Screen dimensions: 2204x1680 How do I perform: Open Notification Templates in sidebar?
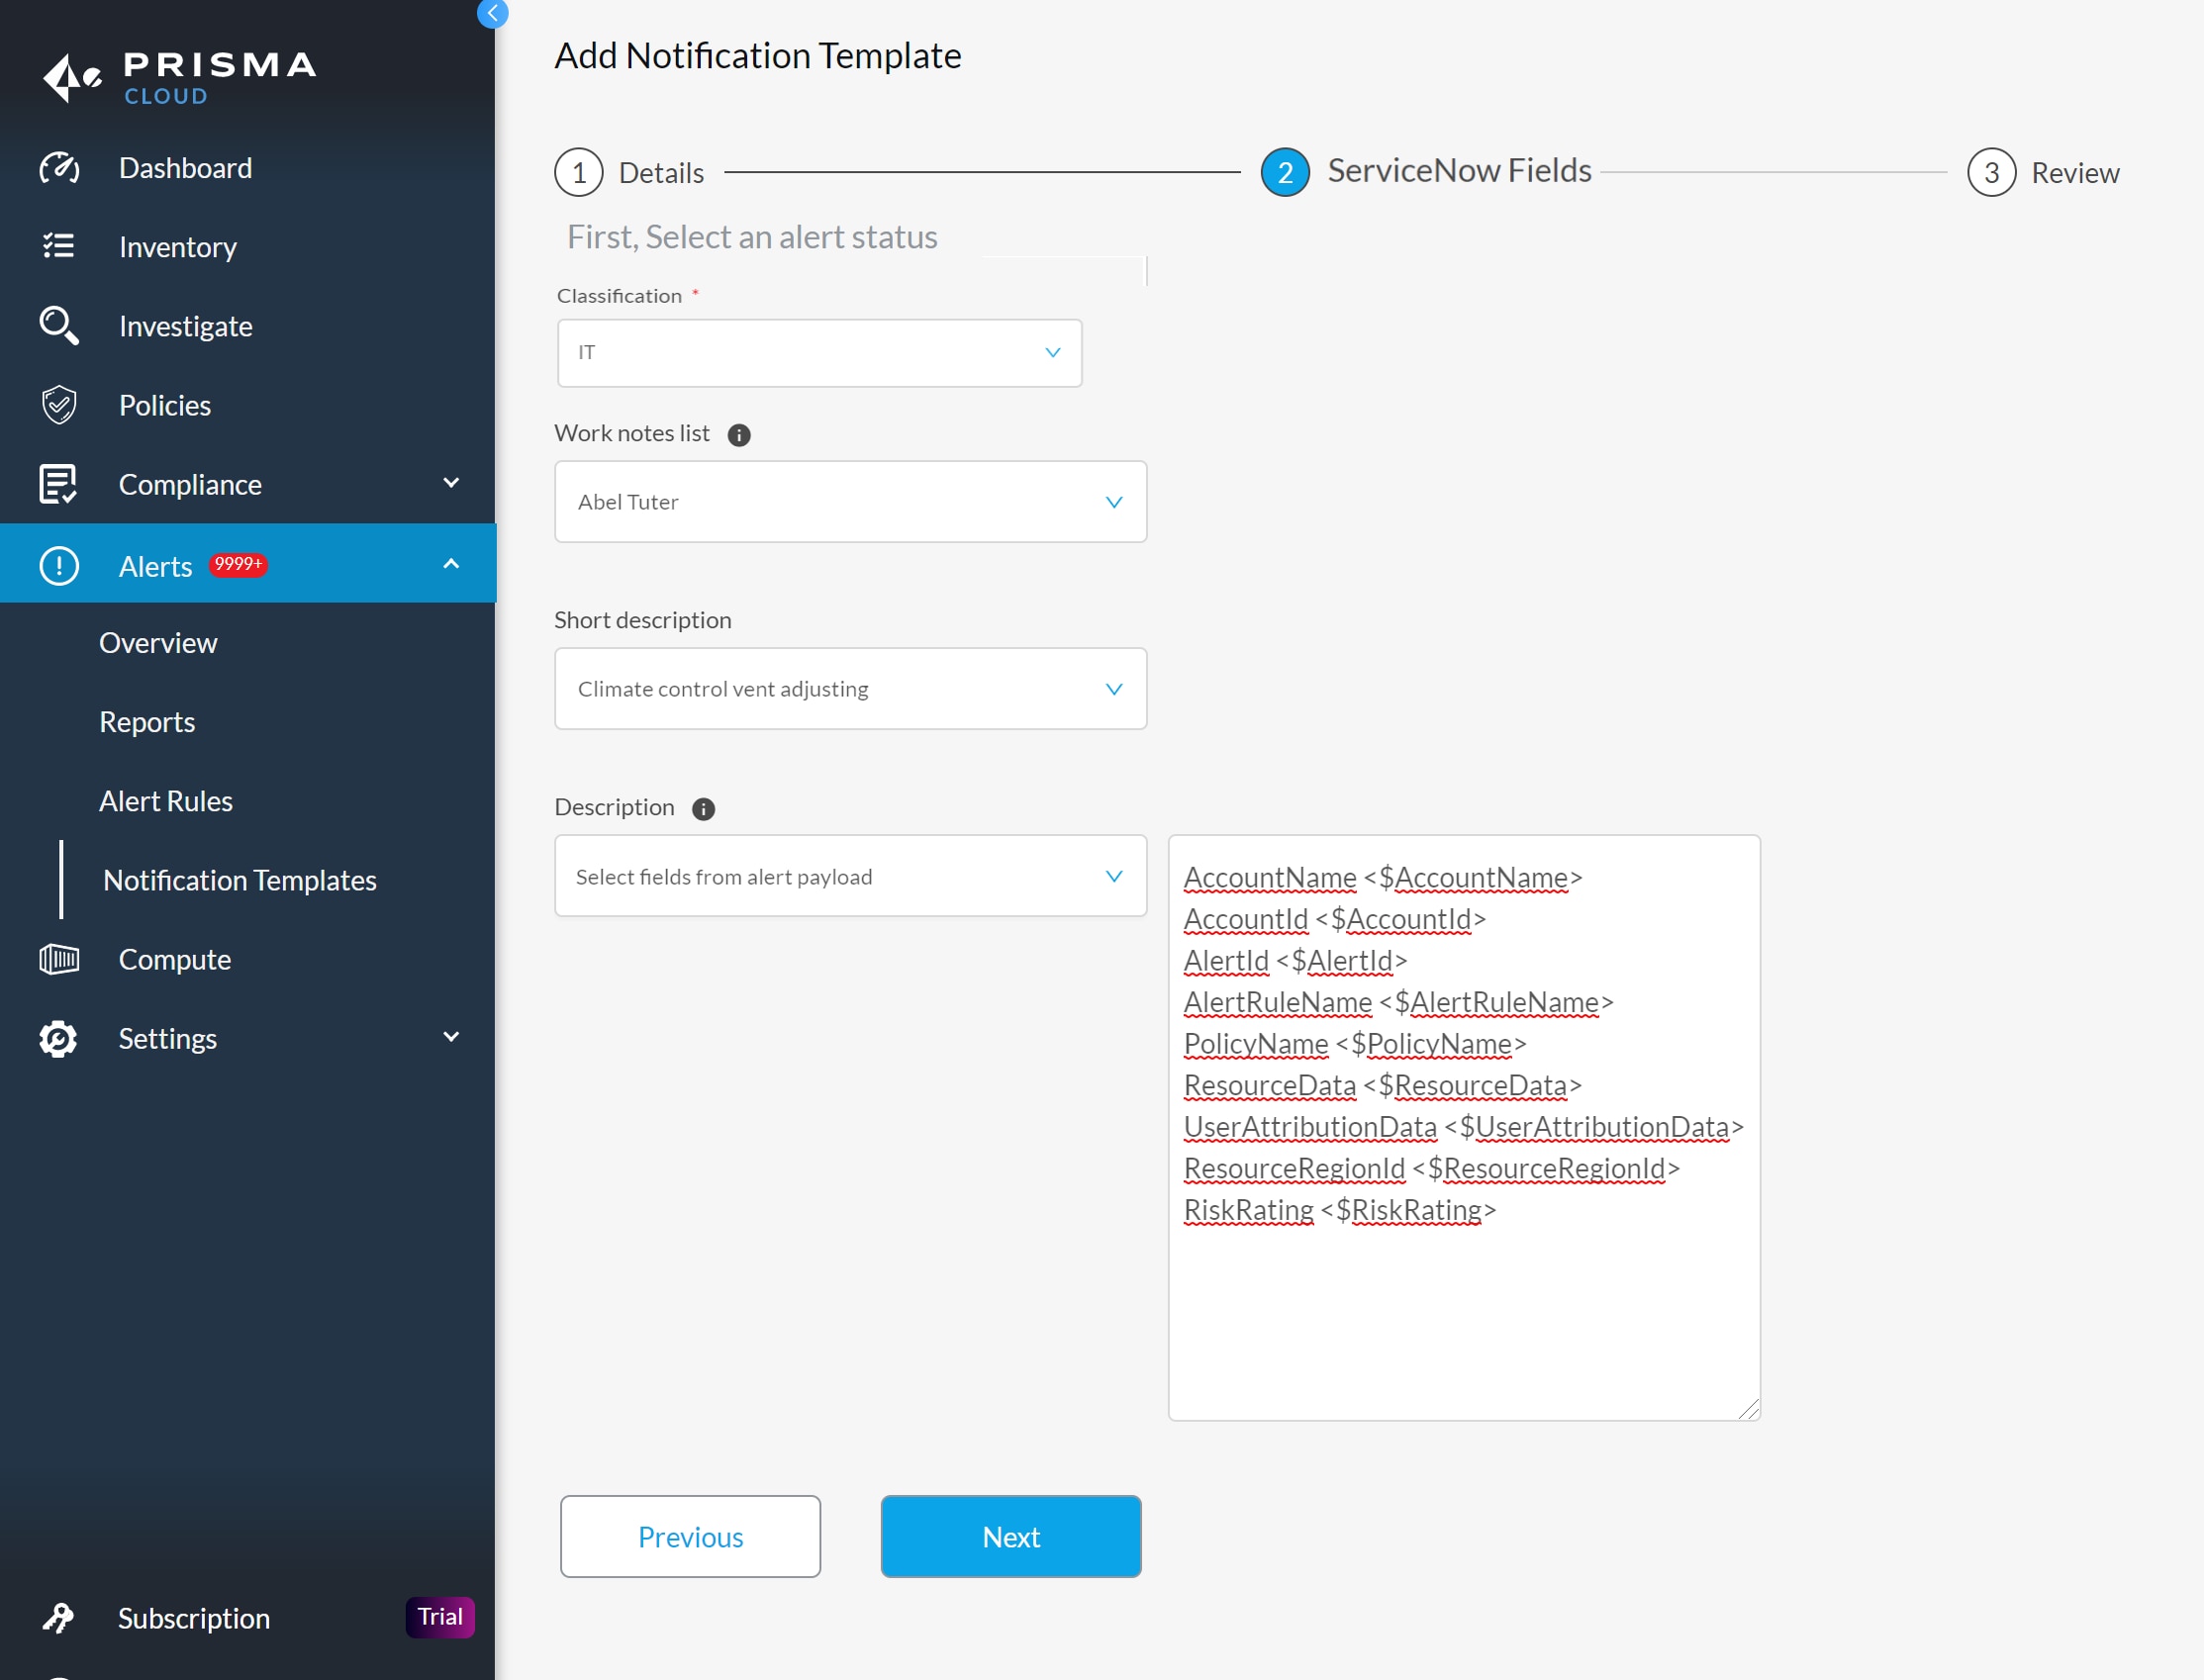pos(240,880)
